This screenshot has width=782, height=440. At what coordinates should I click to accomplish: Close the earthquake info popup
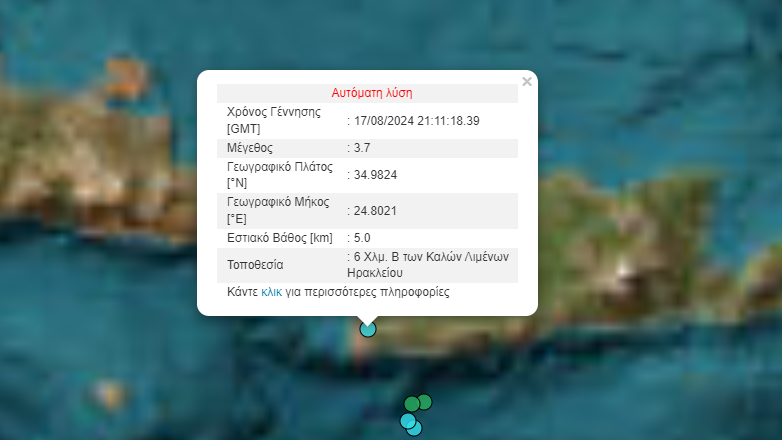tap(527, 81)
